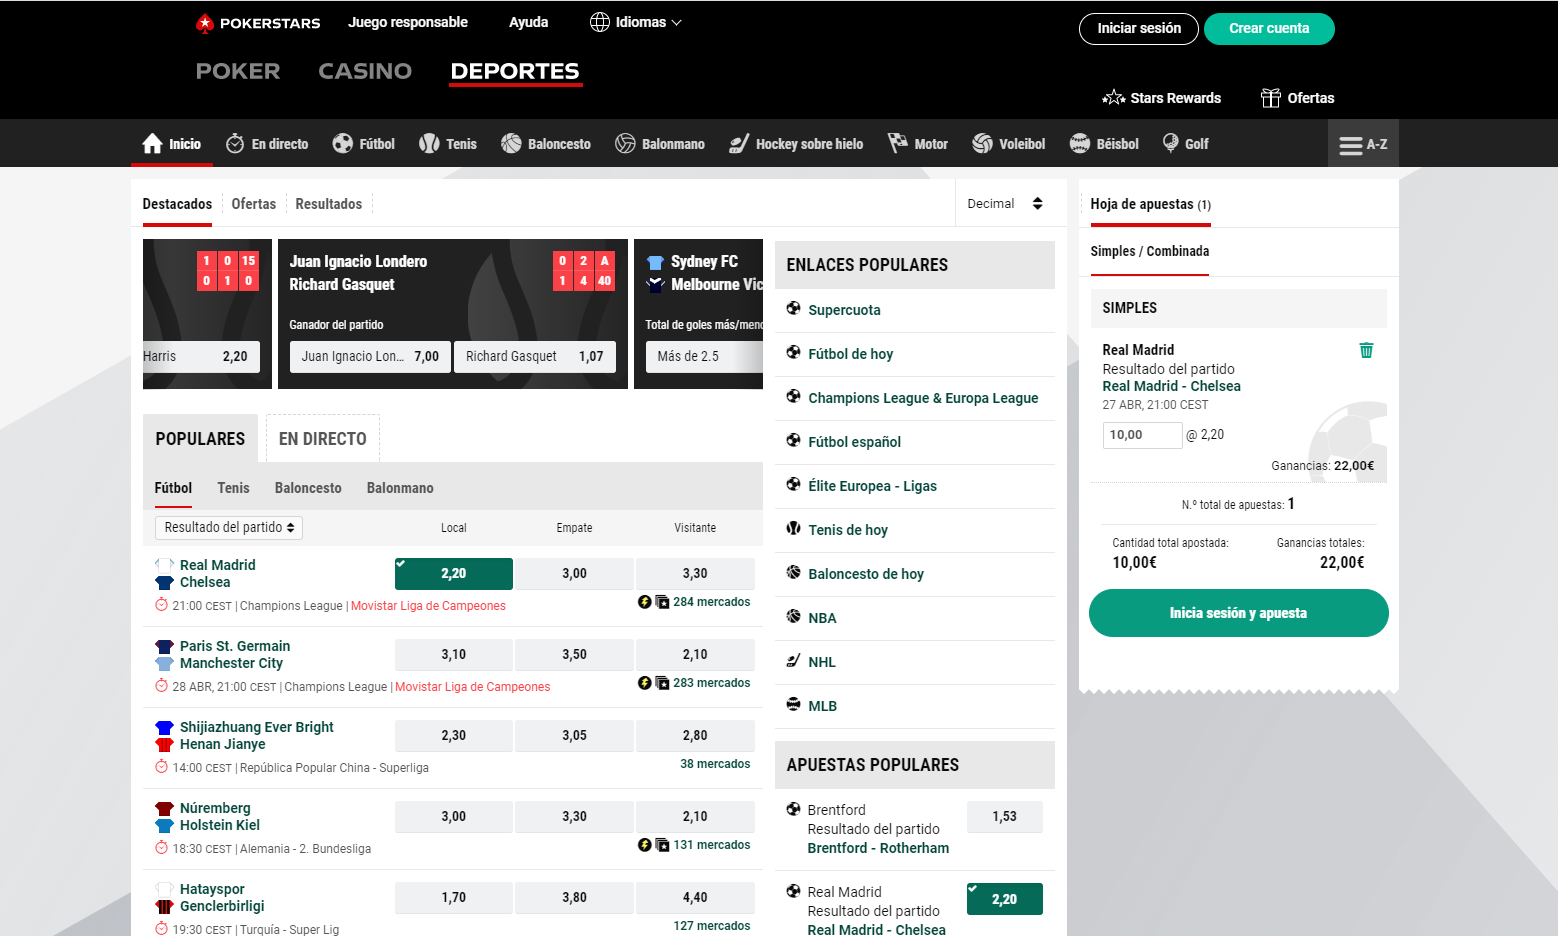Open Movistar Liga de Campeones link for Real Madrid
The image size is (1558, 936).
(x=428, y=606)
